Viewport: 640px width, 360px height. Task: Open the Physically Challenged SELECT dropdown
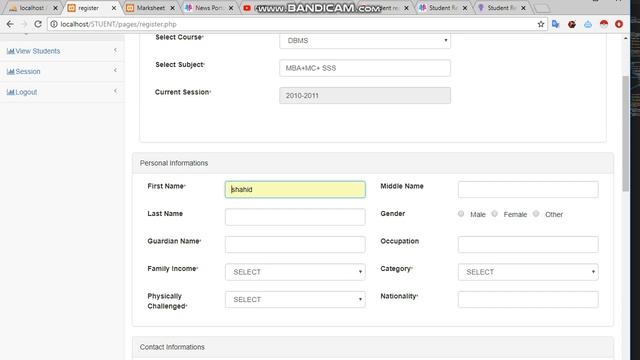(295, 299)
